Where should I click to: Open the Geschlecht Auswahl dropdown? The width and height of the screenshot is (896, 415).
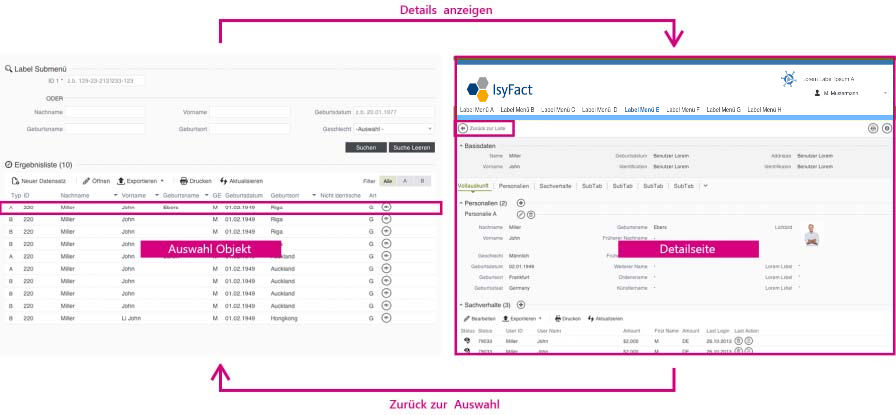pos(394,129)
